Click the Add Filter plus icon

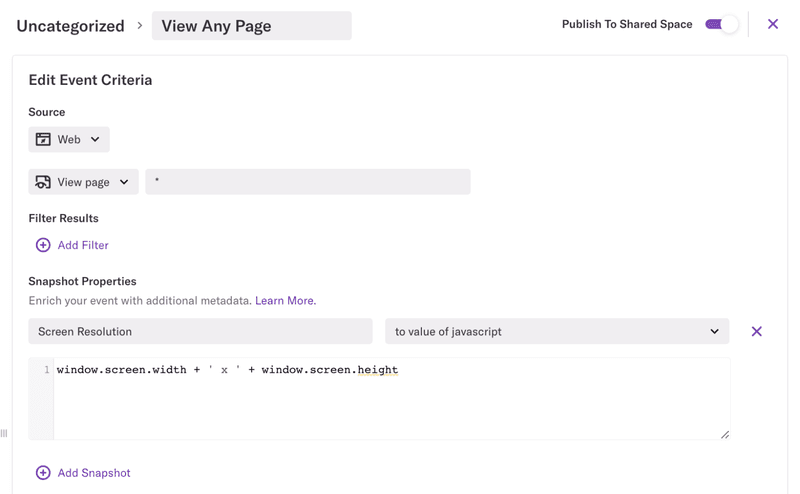point(43,245)
